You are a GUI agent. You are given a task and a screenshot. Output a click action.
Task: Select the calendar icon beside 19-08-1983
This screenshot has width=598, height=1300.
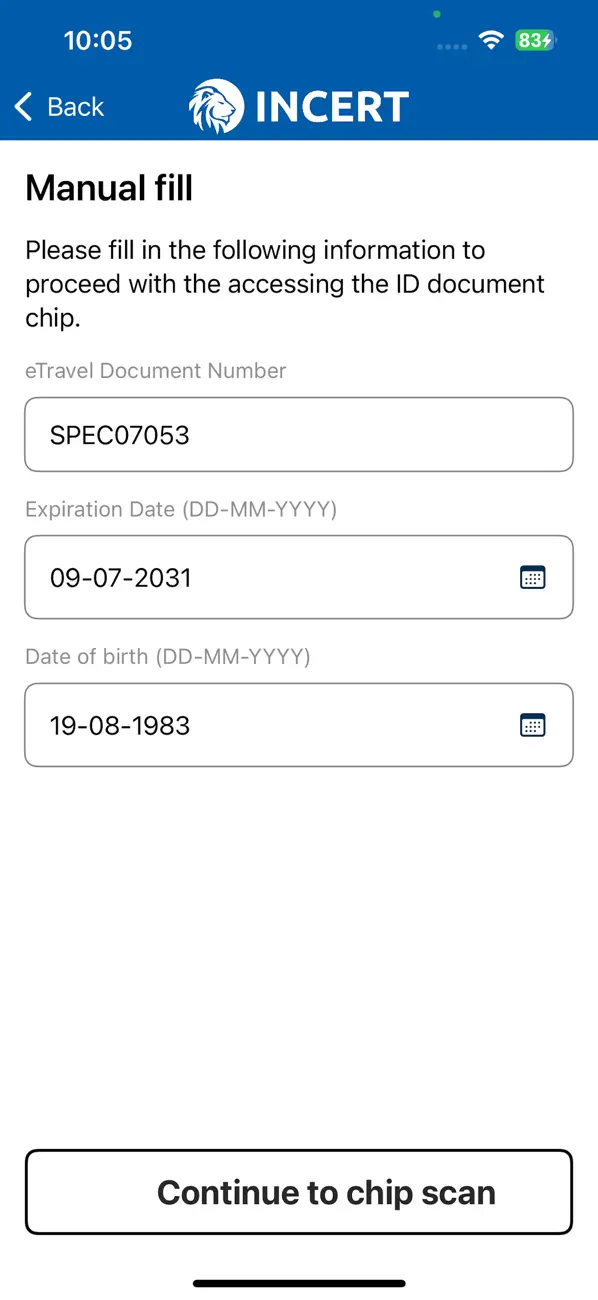(x=533, y=725)
